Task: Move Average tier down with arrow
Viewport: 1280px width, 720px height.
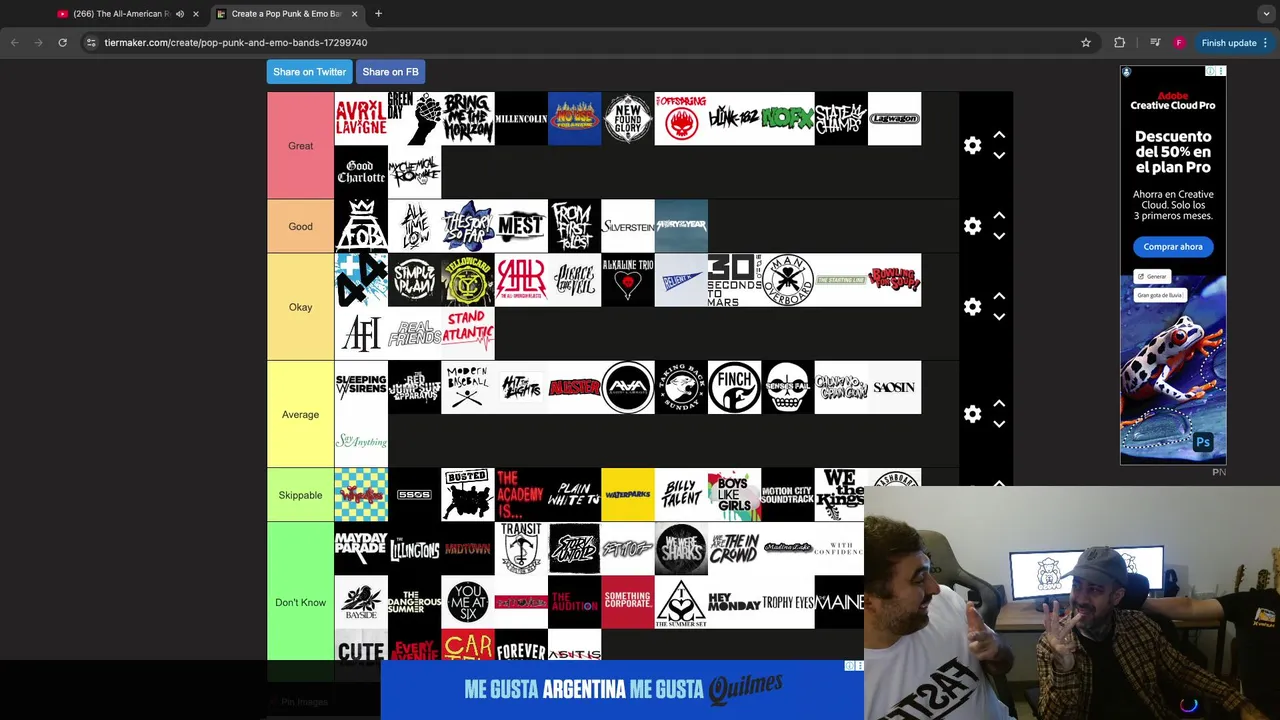Action: click(x=998, y=424)
